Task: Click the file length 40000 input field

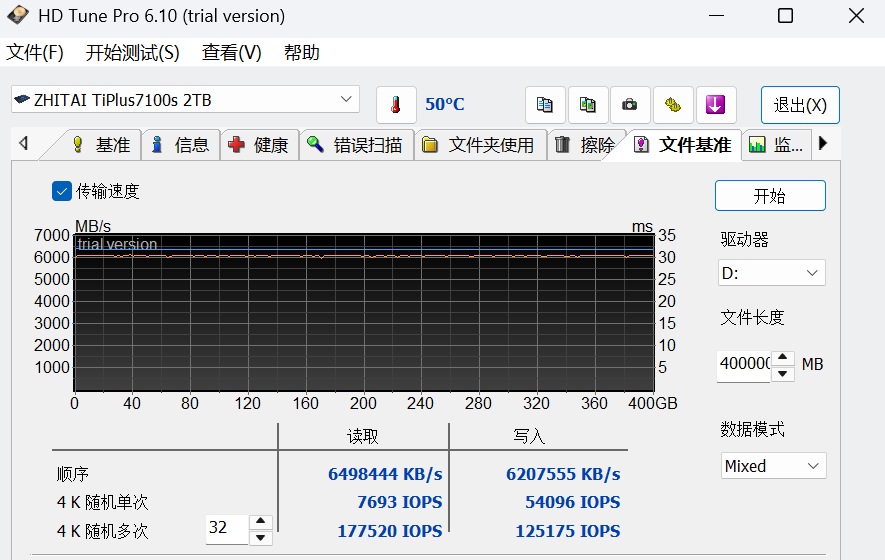Action: [x=744, y=364]
